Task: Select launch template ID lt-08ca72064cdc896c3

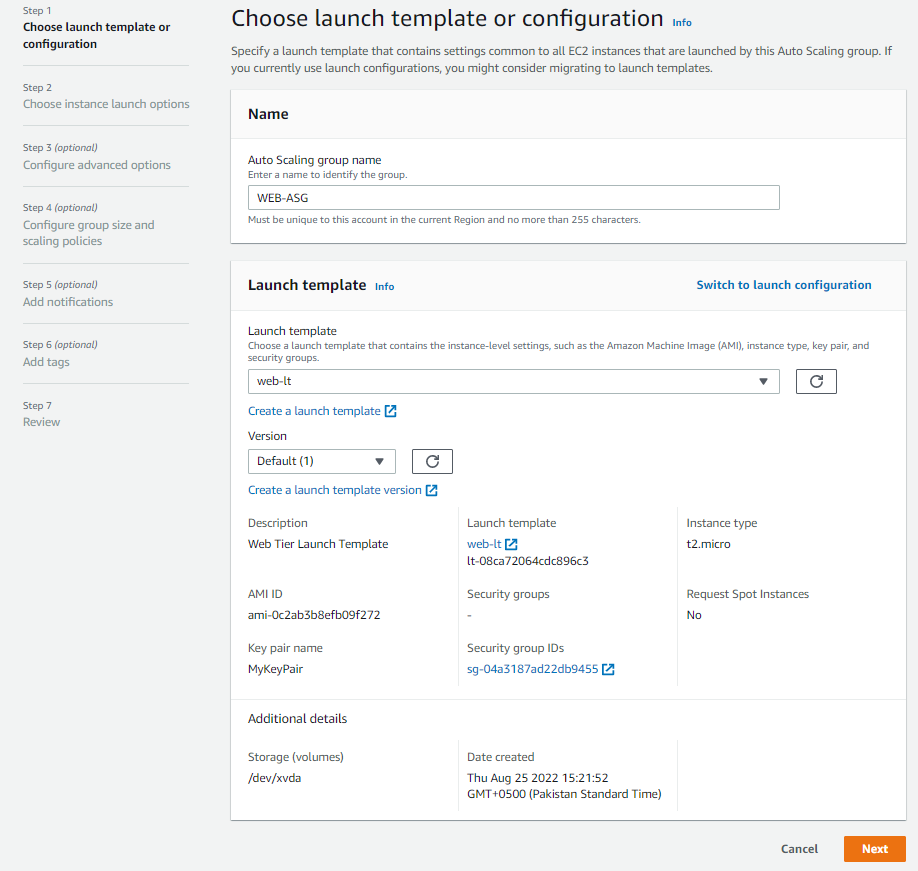Action: point(527,561)
